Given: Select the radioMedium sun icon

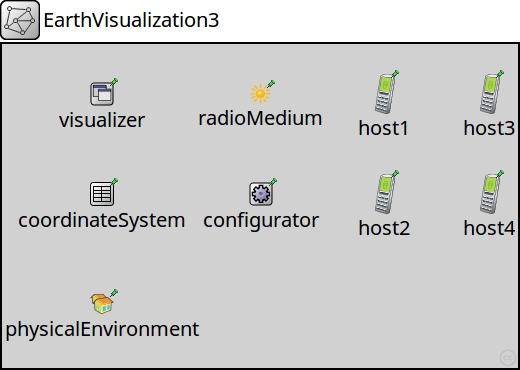Looking at the screenshot, I should point(260,94).
